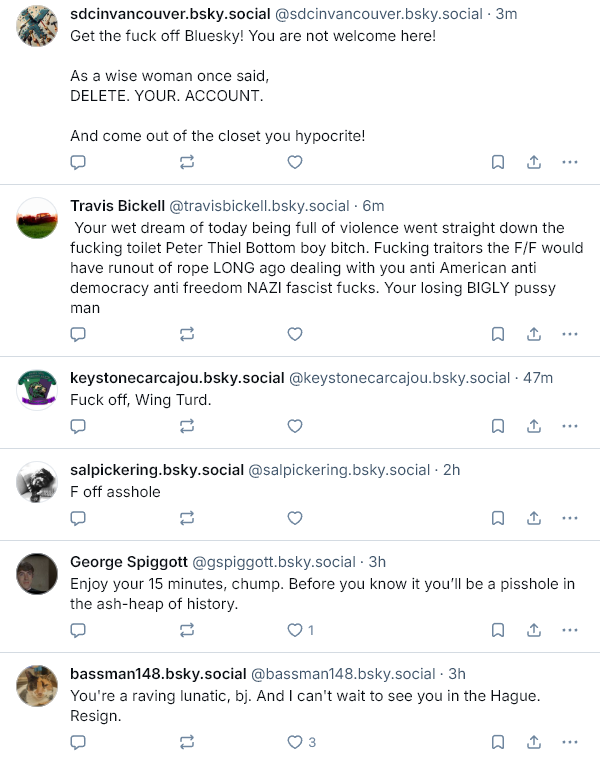The height and width of the screenshot is (763, 600).
Task: Repost George Spiggott's post
Action: coord(186,630)
